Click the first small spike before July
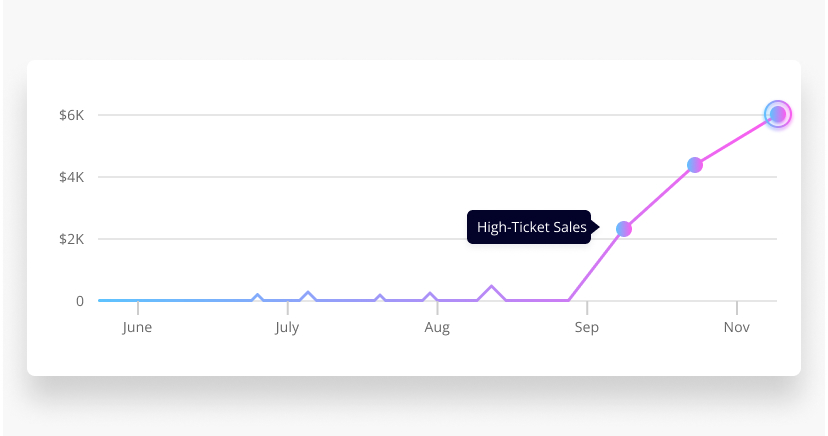 pyautogui.click(x=258, y=296)
